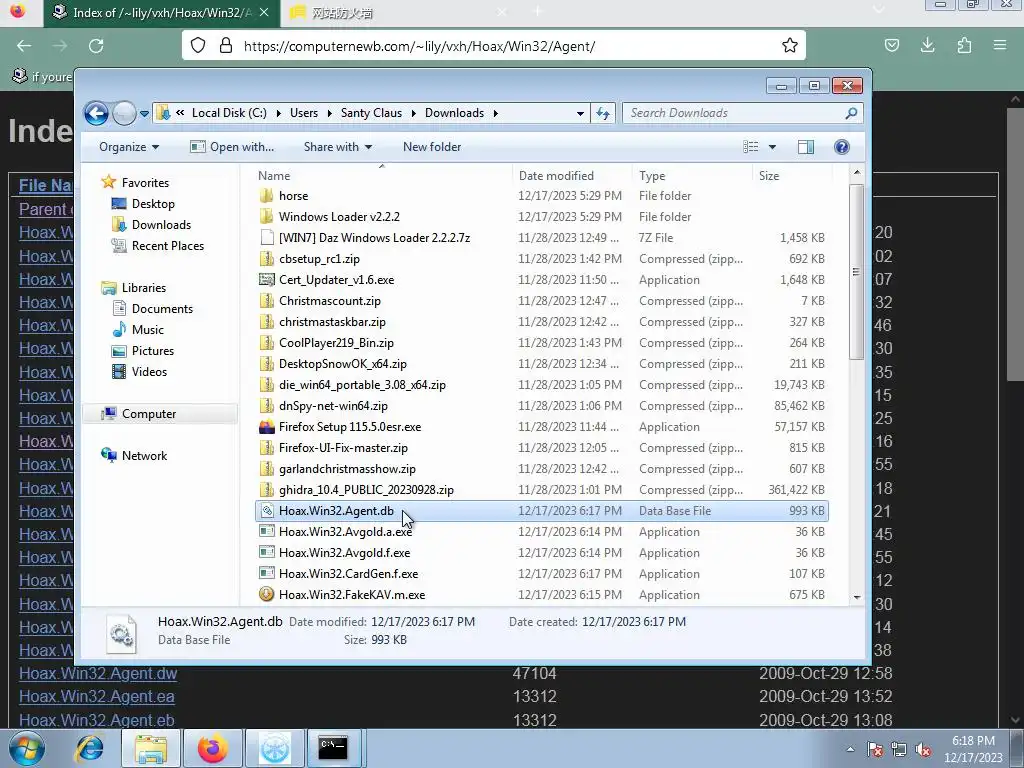The width and height of the screenshot is (1024, 768).
Task: Select Cert_Updater_v1.6.exe icon
Action: tap(266, 280)
